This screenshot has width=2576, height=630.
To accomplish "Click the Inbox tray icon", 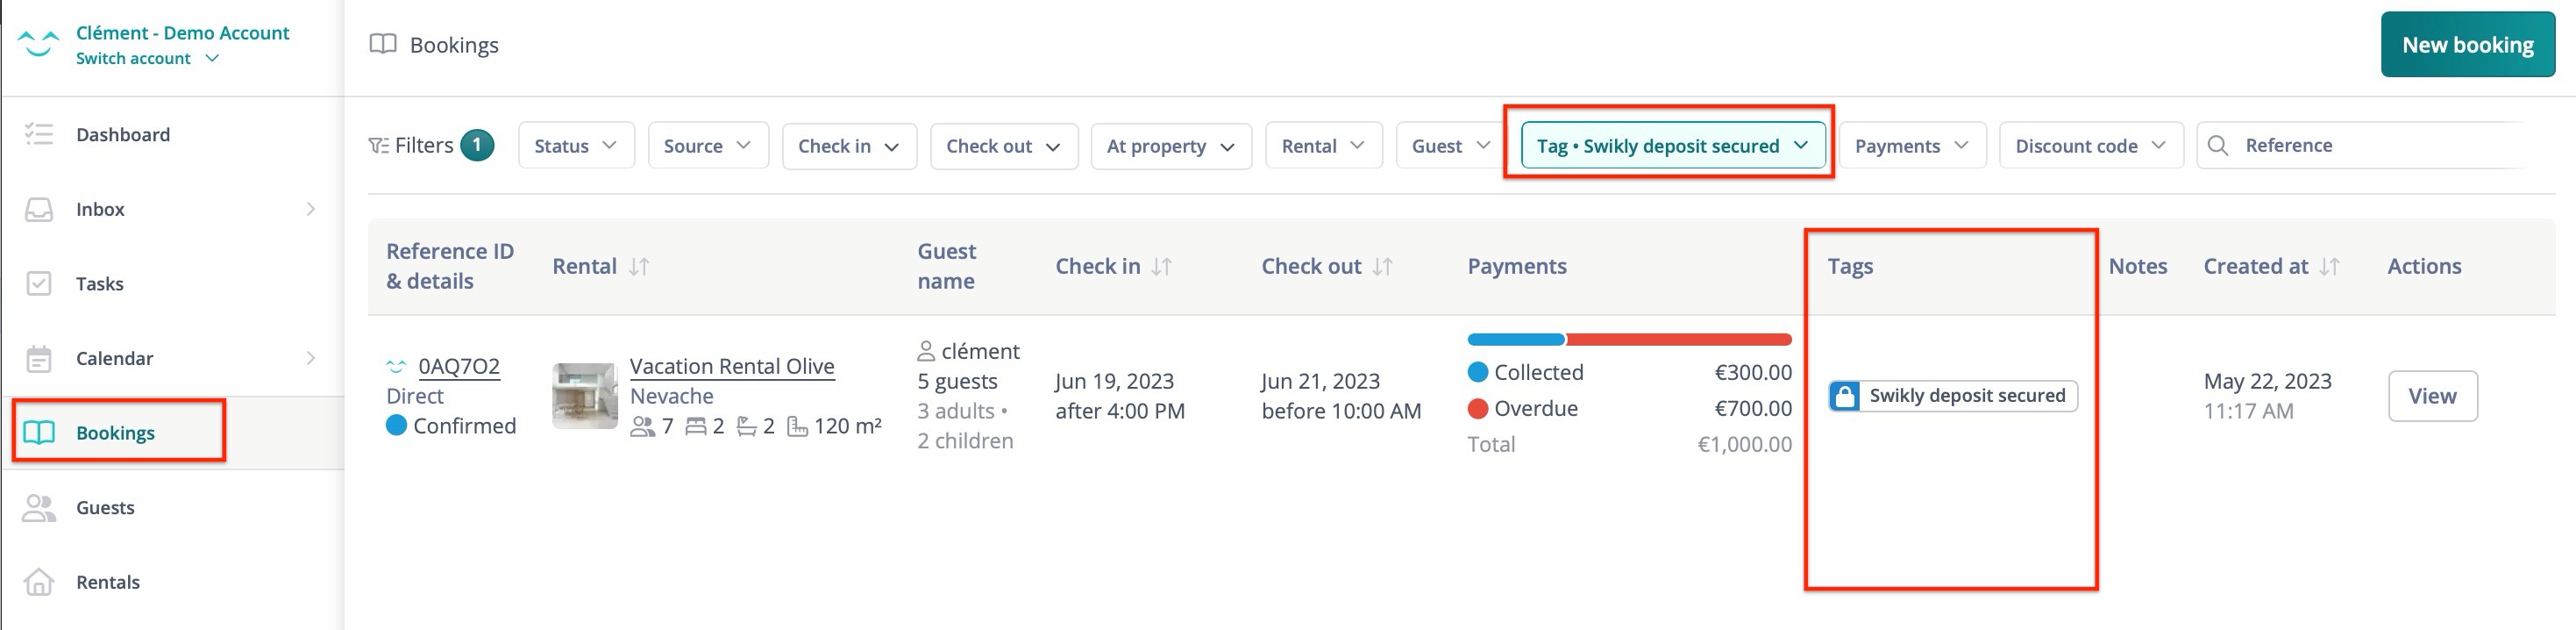I will click(x=39, y=209).
